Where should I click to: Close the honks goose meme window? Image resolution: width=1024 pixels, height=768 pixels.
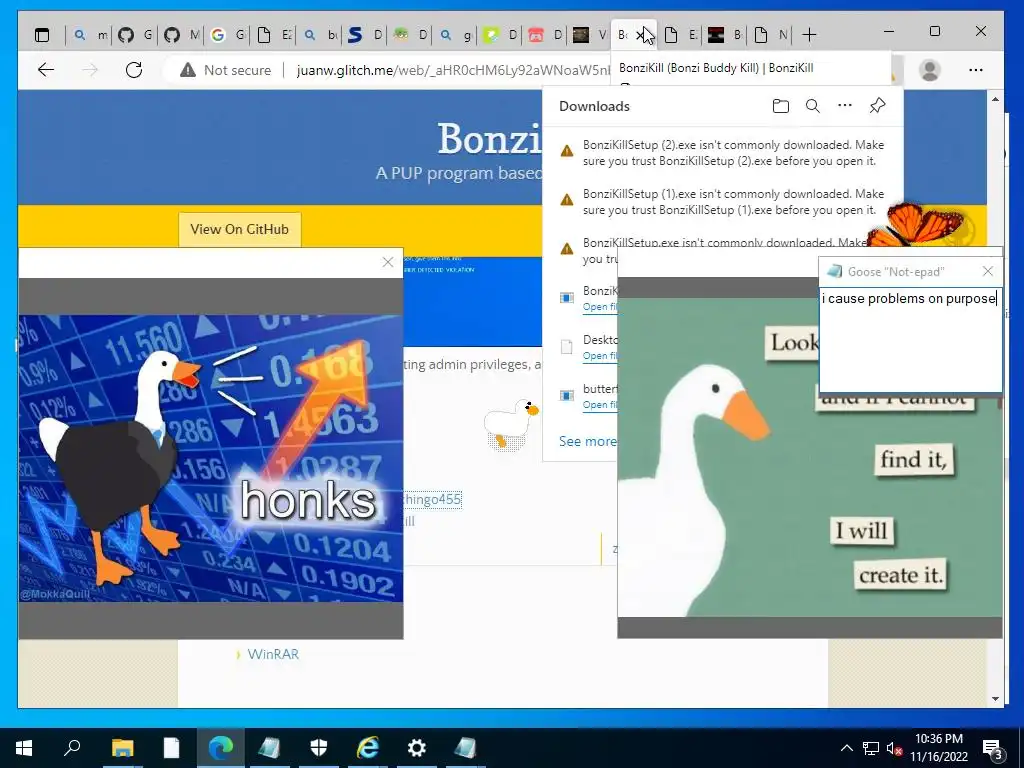pos(388,263)
